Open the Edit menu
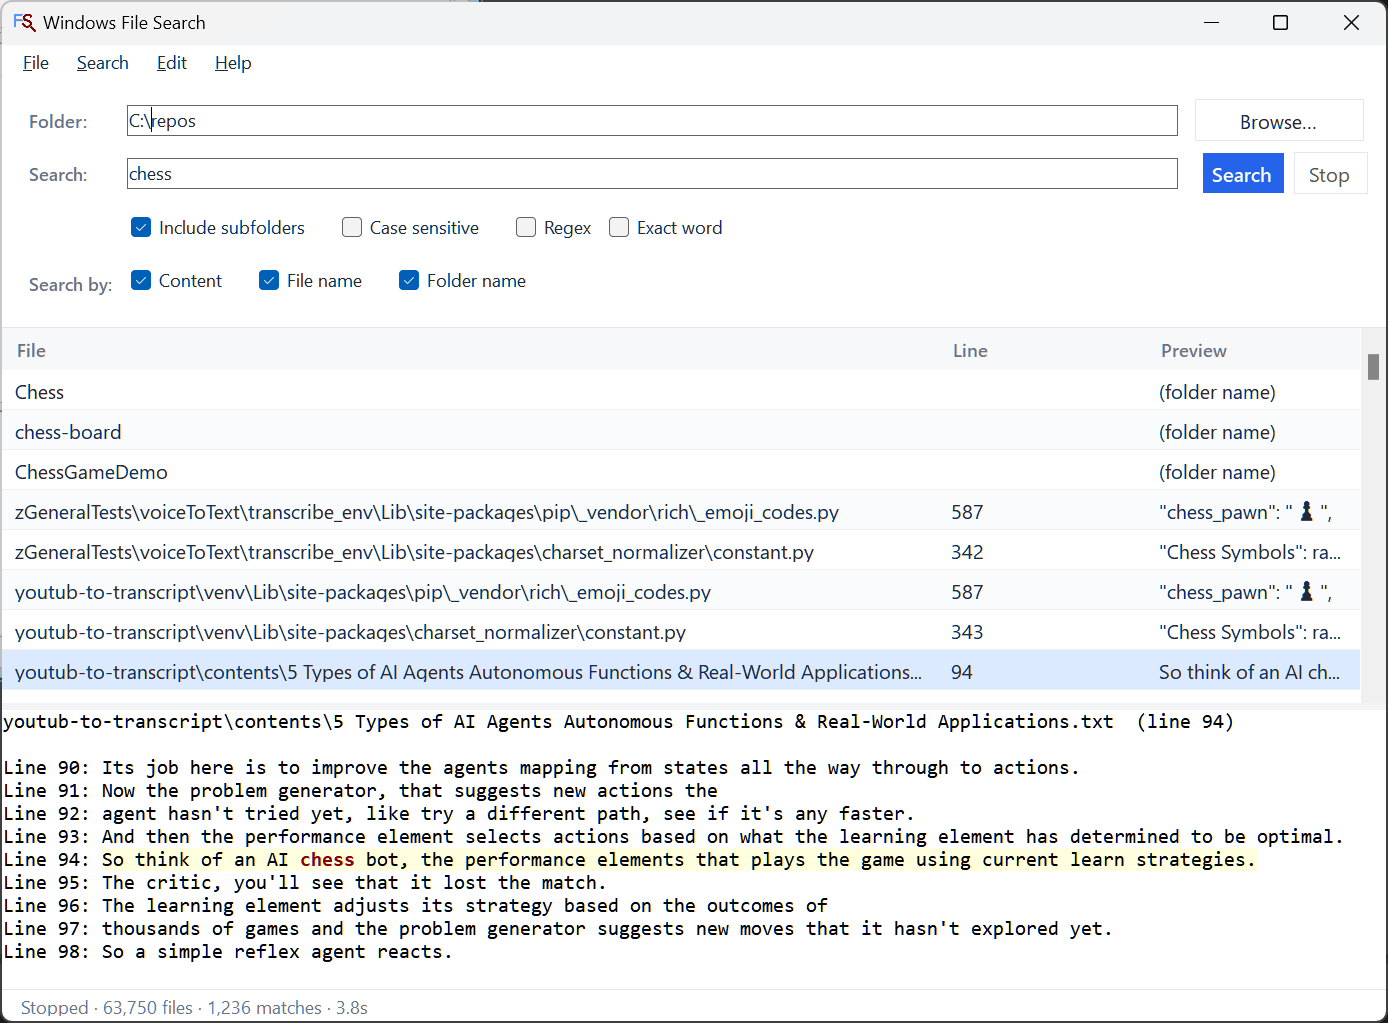1388x1023 pixels. click(x=172, y=63)
